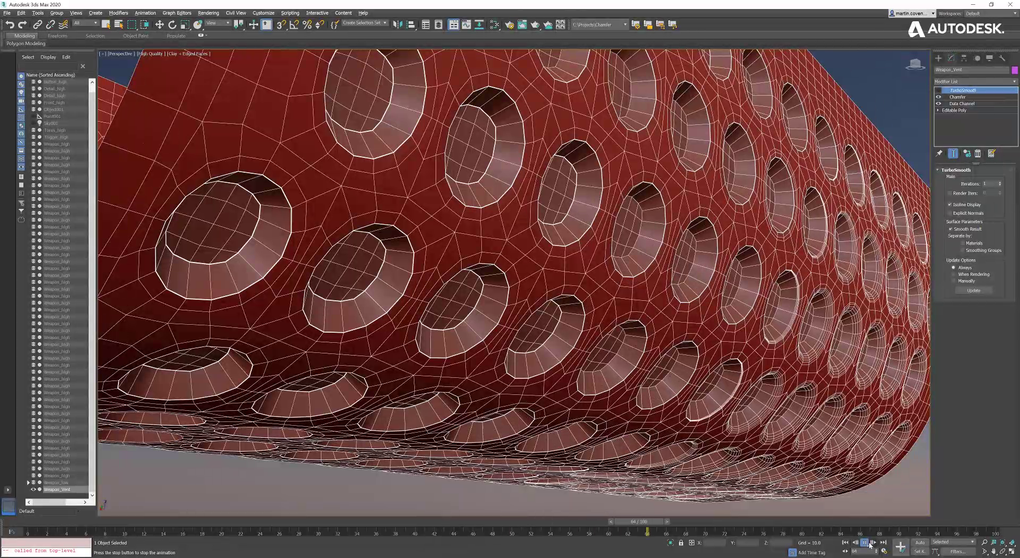Remove modifier from stack with trash icon
The height and width of the screenshot is (558, 1020).
click(x=978, y=153)
